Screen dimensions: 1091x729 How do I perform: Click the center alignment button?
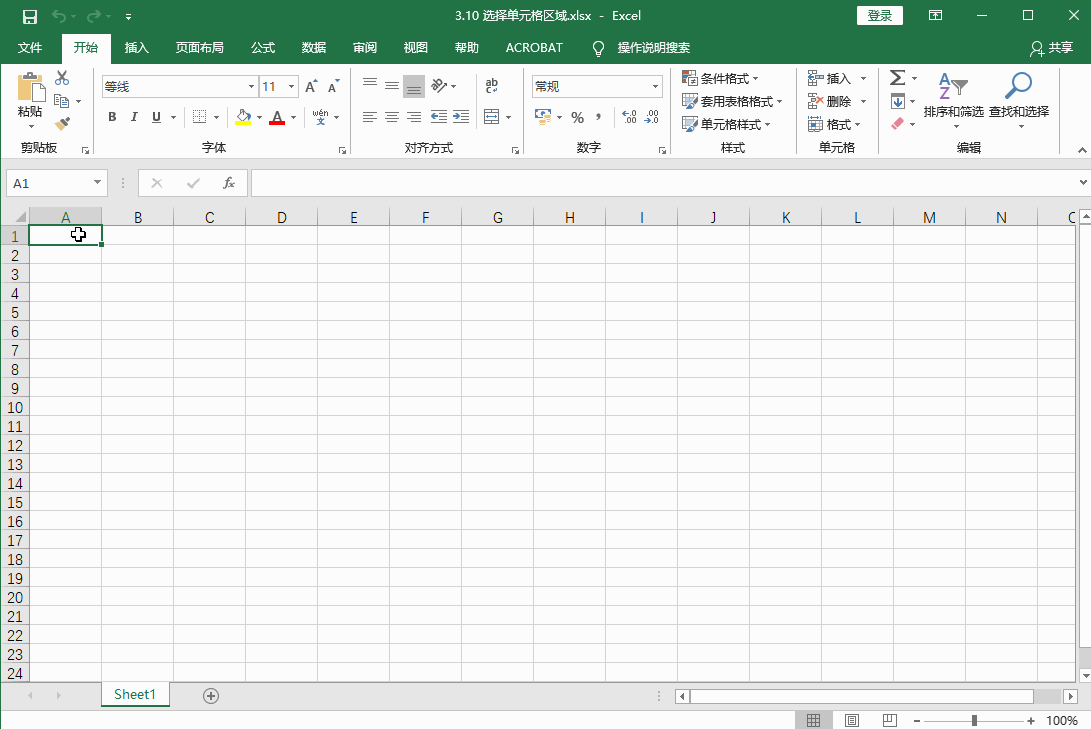pos(391,117)
